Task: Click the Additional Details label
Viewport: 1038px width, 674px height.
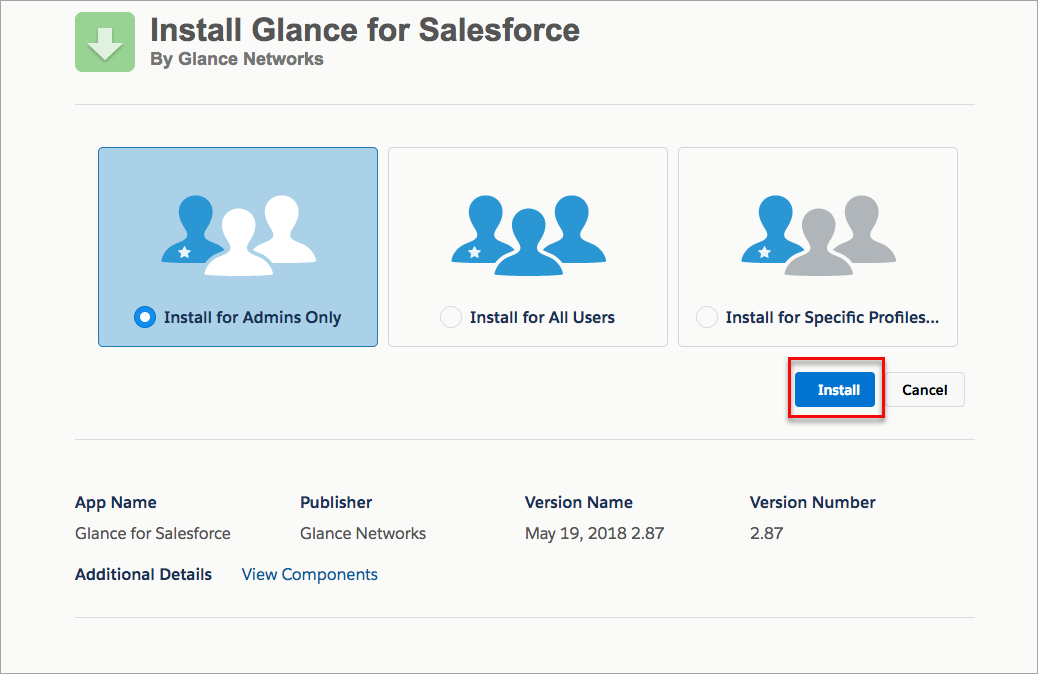Action: (143, 574)
